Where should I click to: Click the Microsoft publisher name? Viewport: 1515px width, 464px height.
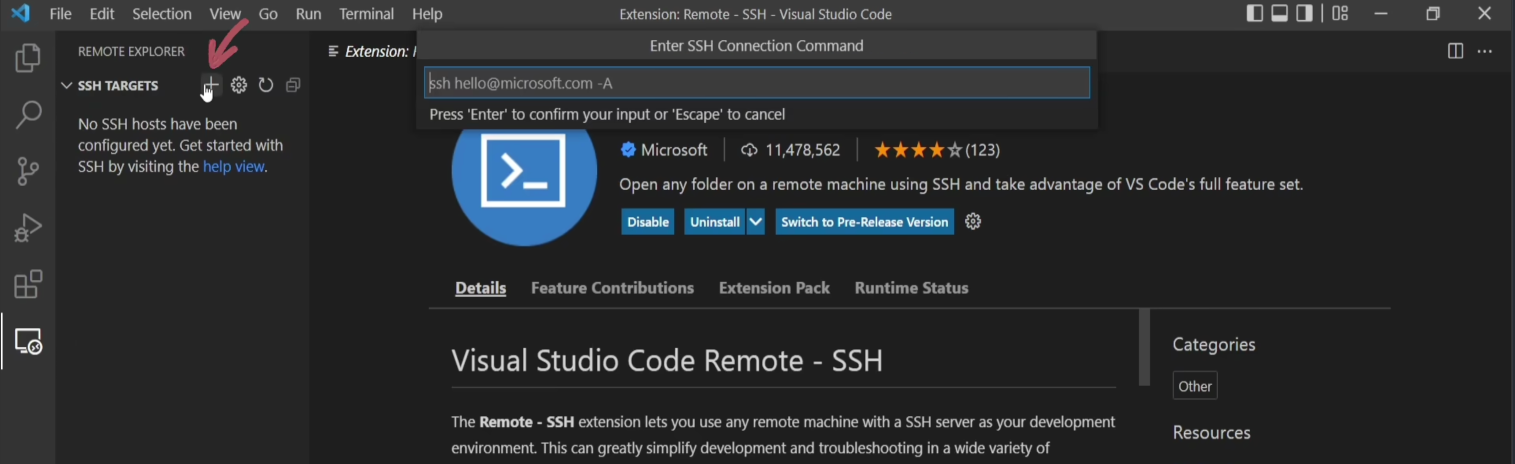click(x=674, y=150)
